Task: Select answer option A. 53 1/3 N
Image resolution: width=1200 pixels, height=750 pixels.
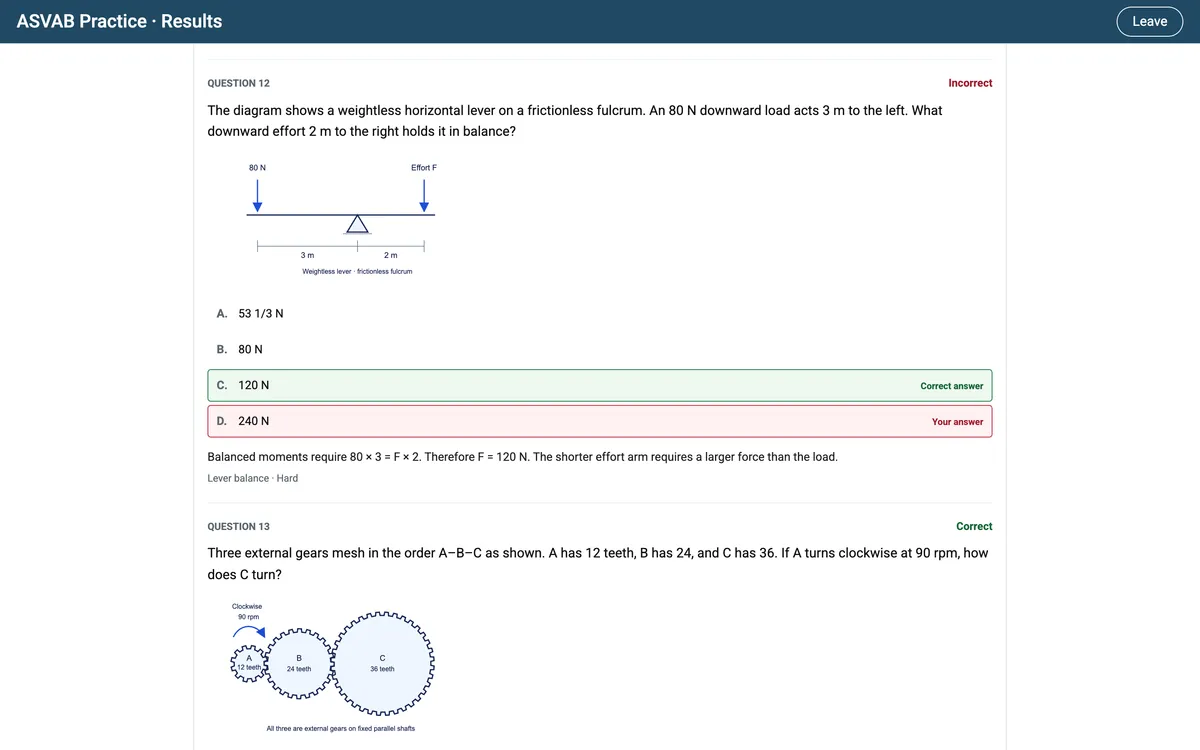Action: (599, 313)
